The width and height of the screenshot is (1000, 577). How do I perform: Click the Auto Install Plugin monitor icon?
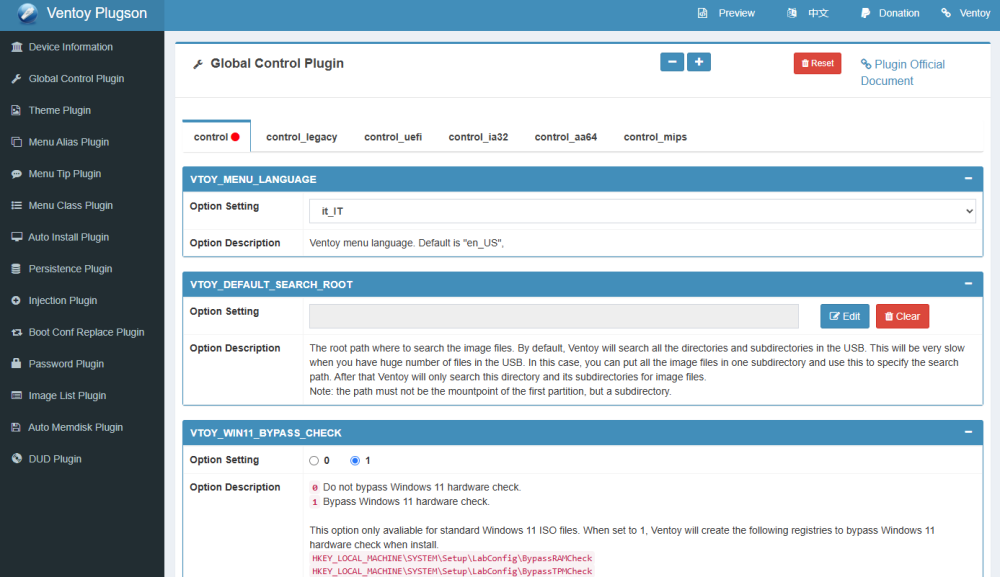[17, 237]
